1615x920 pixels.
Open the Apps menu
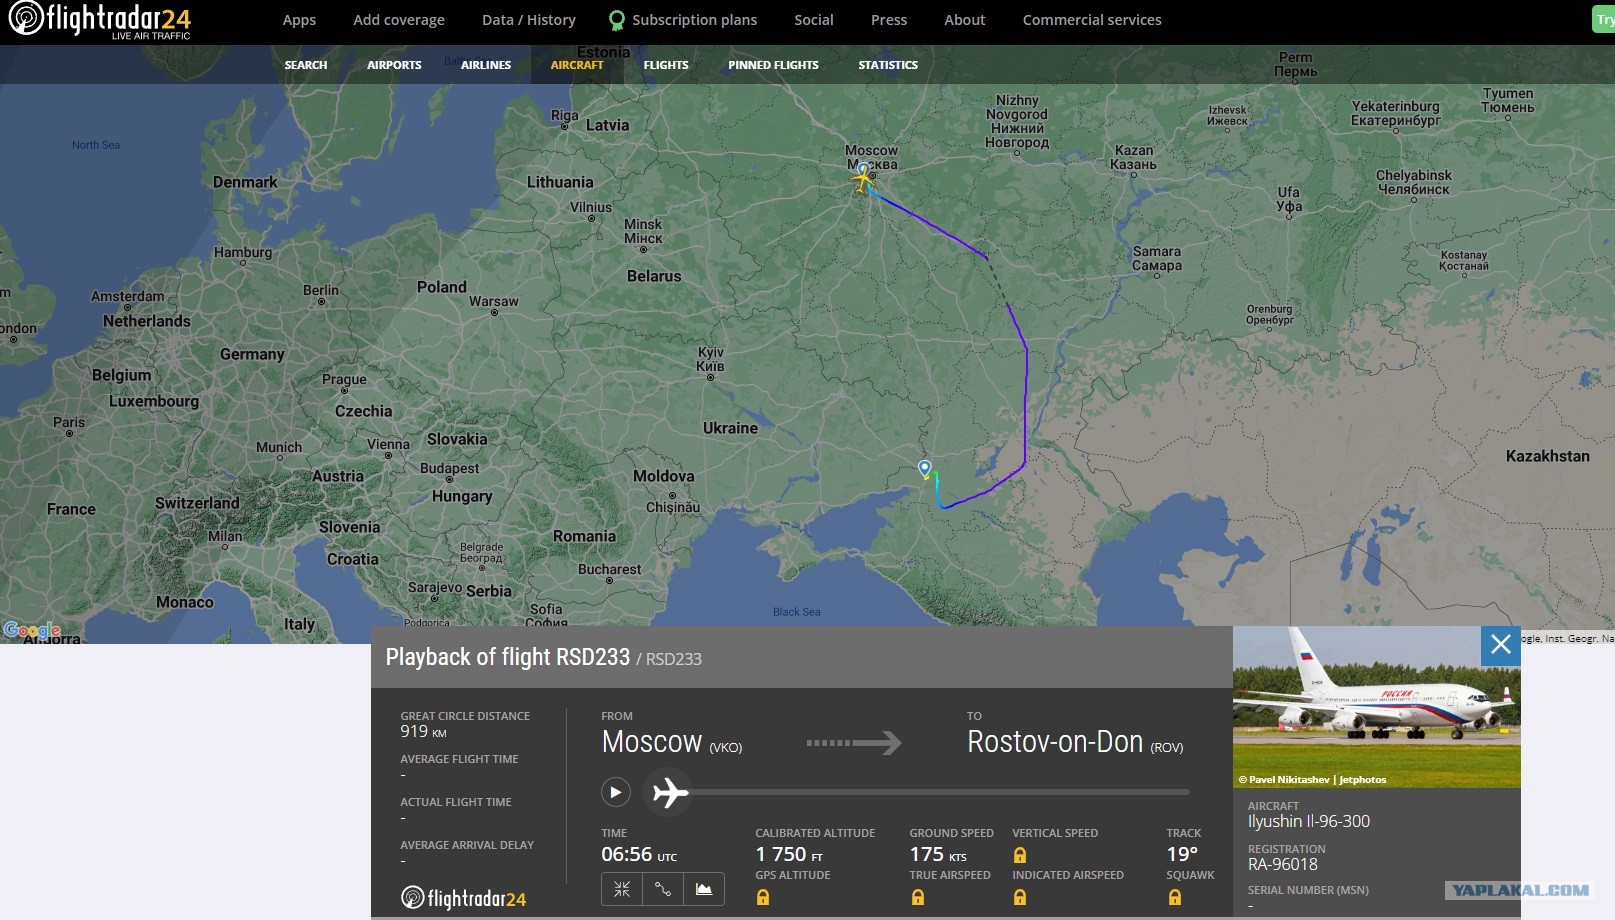[299, 20]
